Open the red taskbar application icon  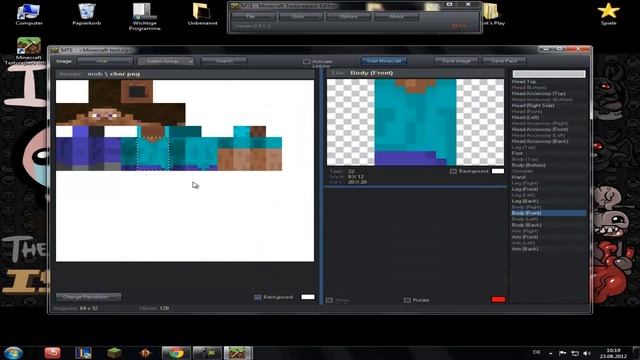(52, 353)
